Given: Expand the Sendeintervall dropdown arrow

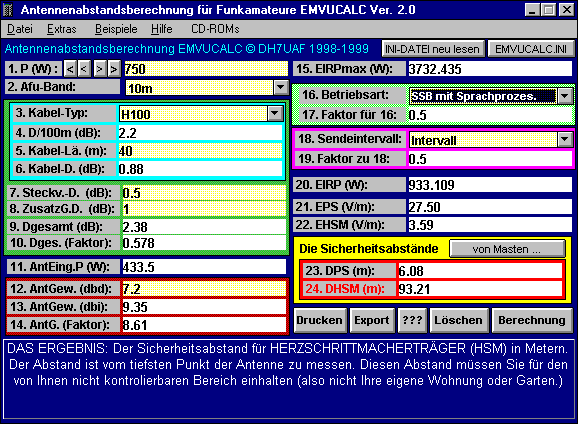Looking at the screenshot, I should [565, 140].
